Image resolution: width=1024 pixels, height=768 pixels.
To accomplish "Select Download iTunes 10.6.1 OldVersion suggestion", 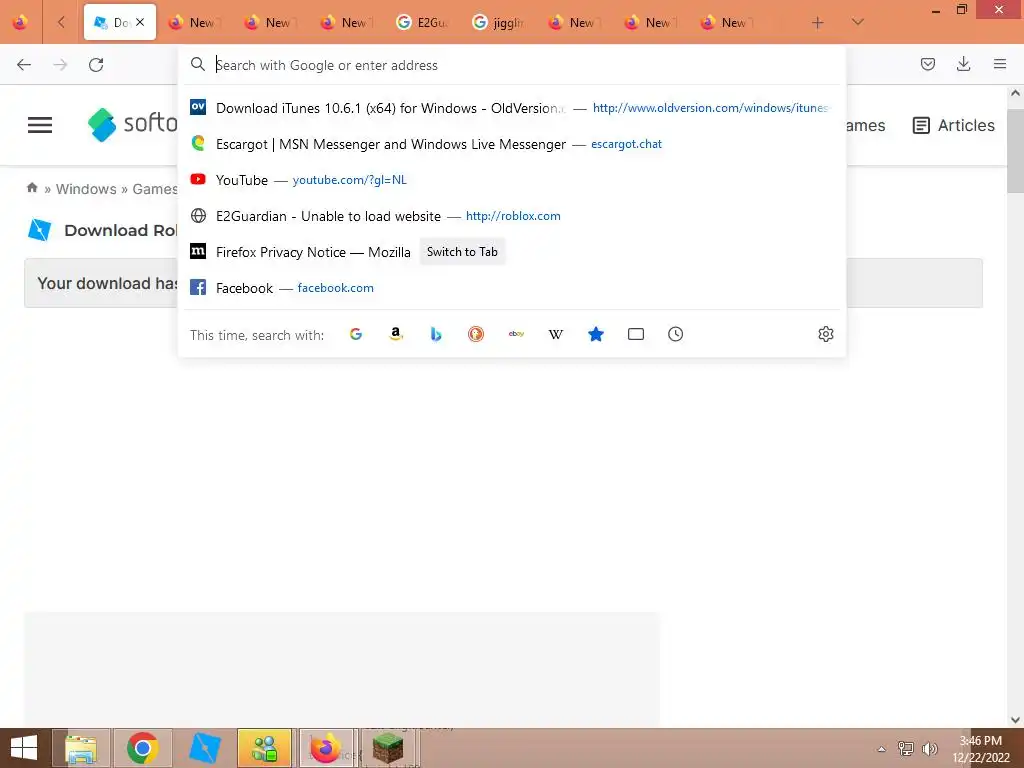I will point(512,108).
